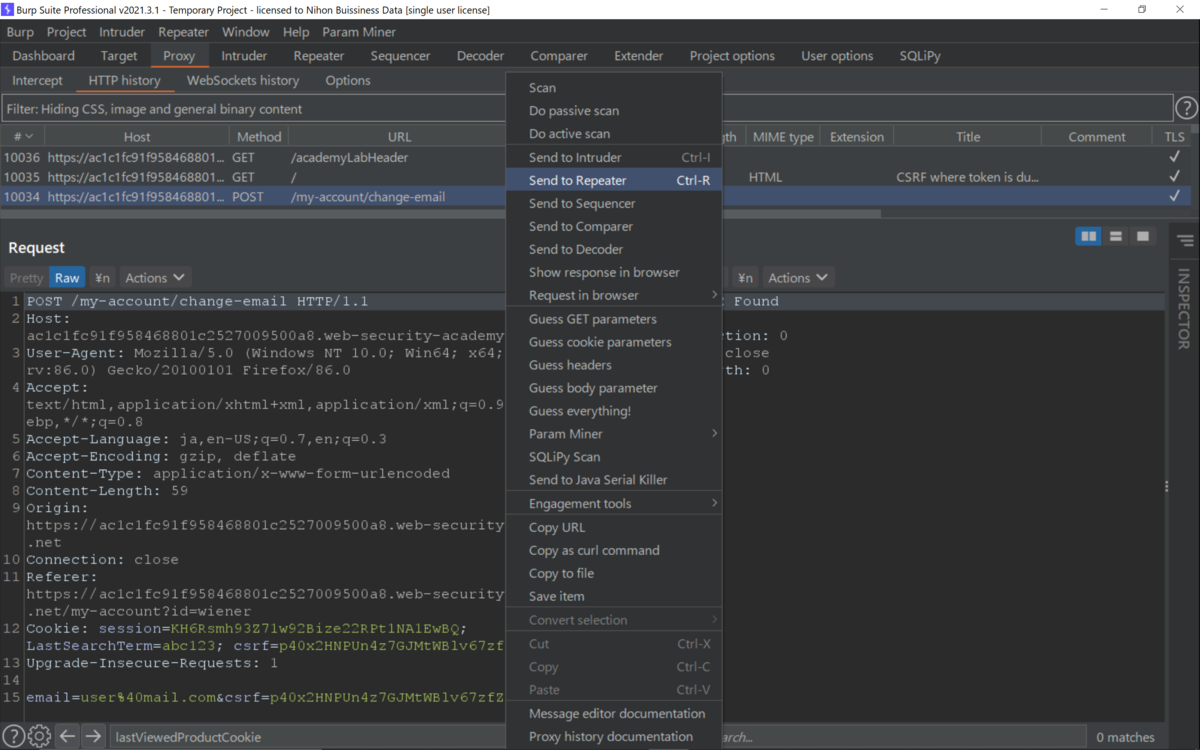Select the single-pane tabbed layout icon

pyautogui.click(x=1143, y=236)
